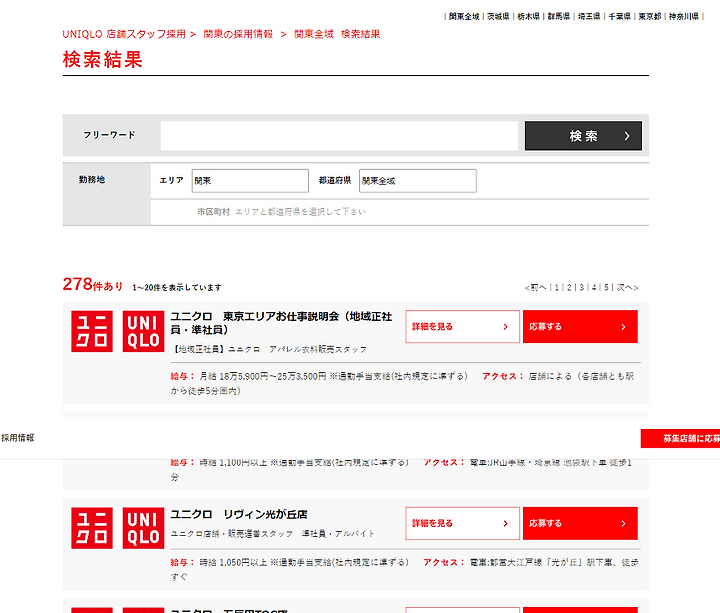Open the エリア dropdown showing 関東
The height and width of the screenshot is (613, 720).
pyautogui.click(x=250, y=180)
